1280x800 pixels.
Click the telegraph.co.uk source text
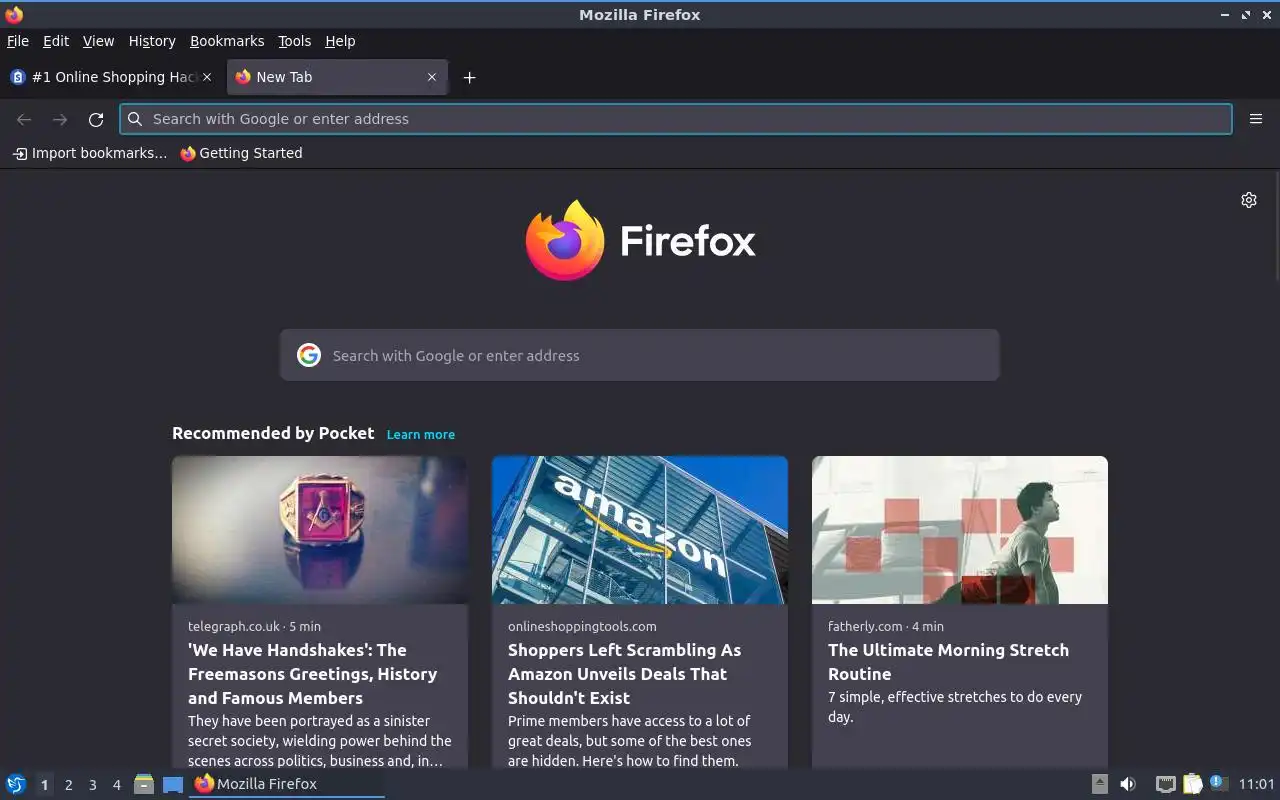coord(234,626)
